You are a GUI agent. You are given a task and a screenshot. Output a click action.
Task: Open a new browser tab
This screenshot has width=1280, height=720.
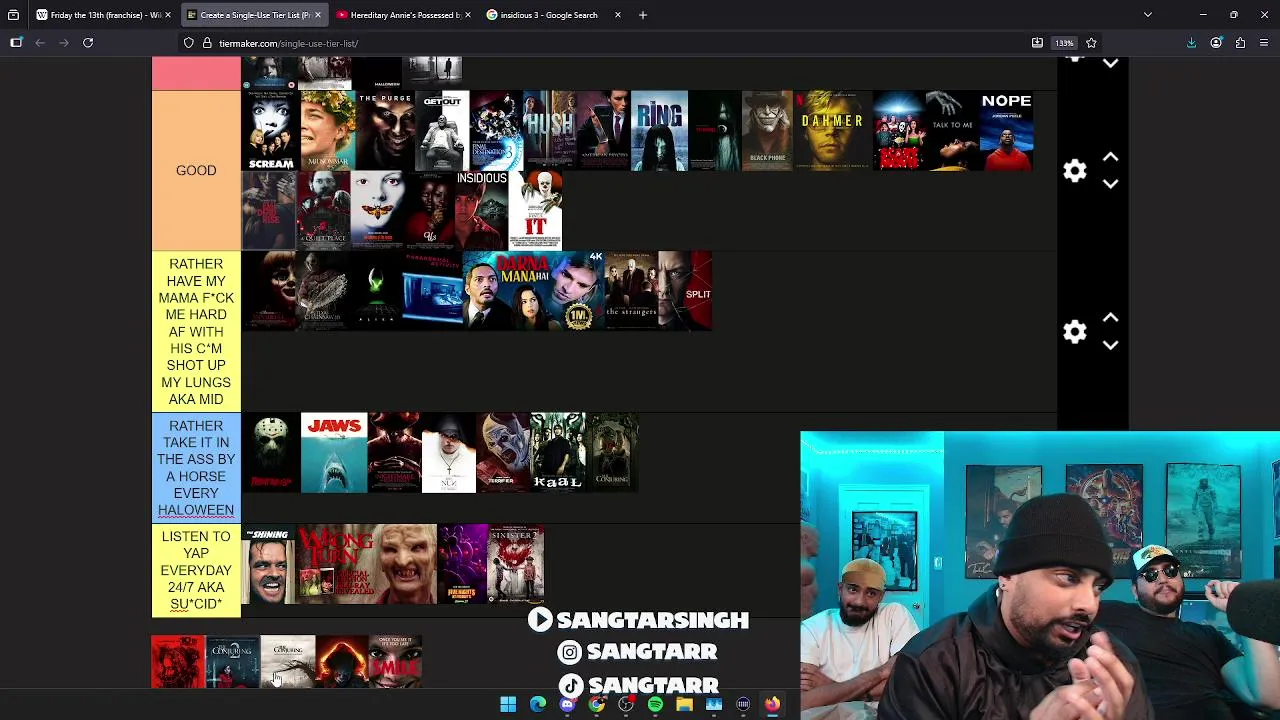point(643,15)
